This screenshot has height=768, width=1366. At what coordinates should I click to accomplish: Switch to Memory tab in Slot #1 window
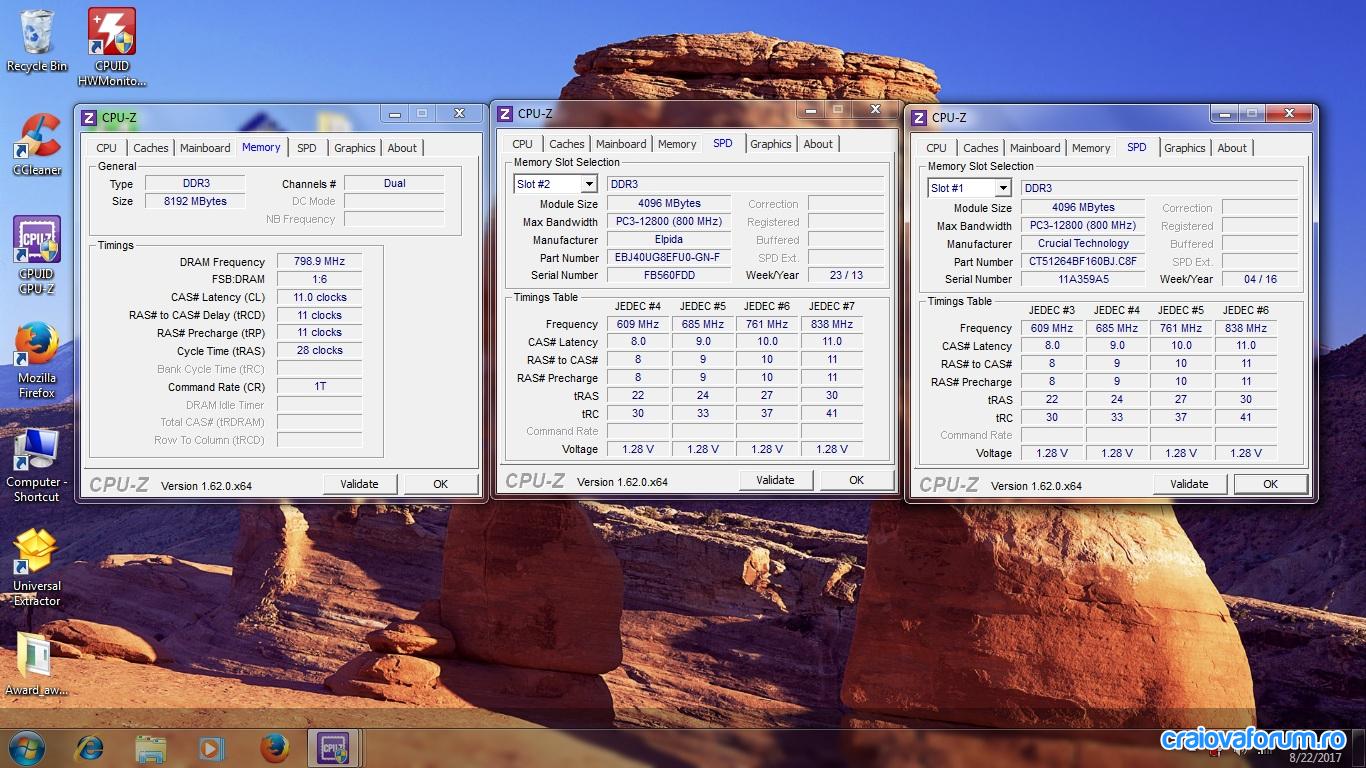point(1091,148)
